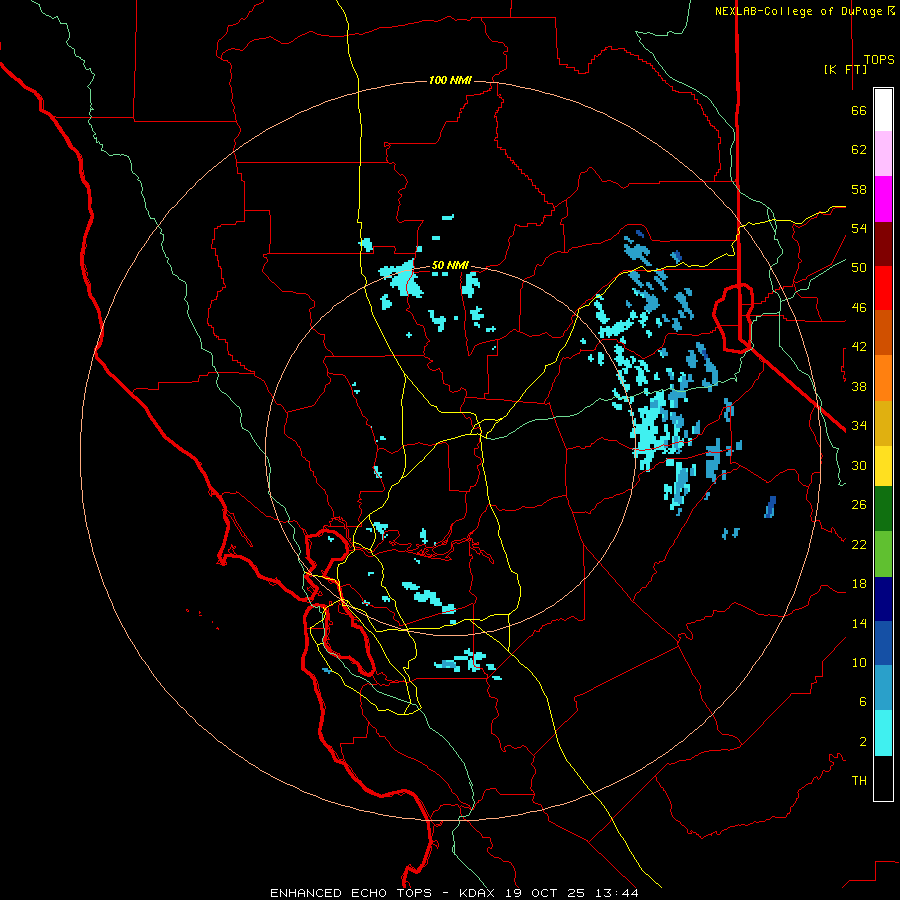The height and width of the screenshot is (900, 900).
Task: Click the legend value 18
Action: coord(859,584)
